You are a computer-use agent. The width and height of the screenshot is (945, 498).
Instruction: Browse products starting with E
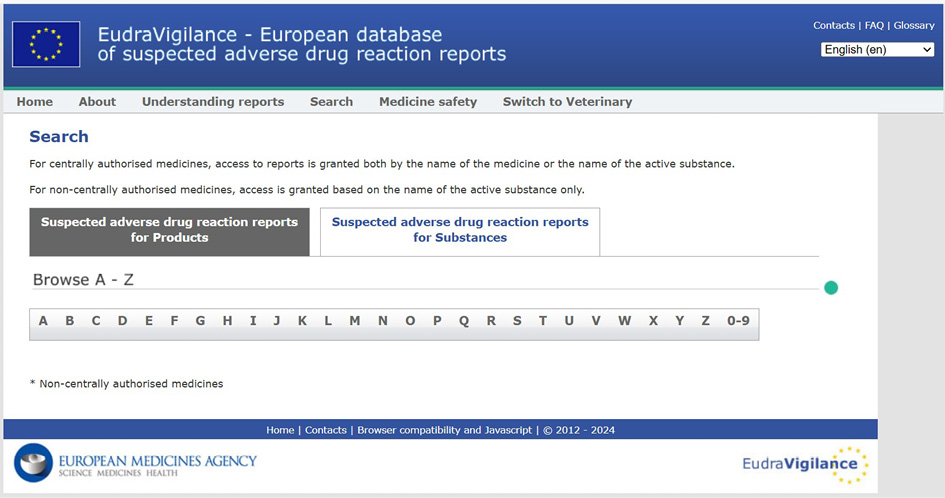point(149,321)
